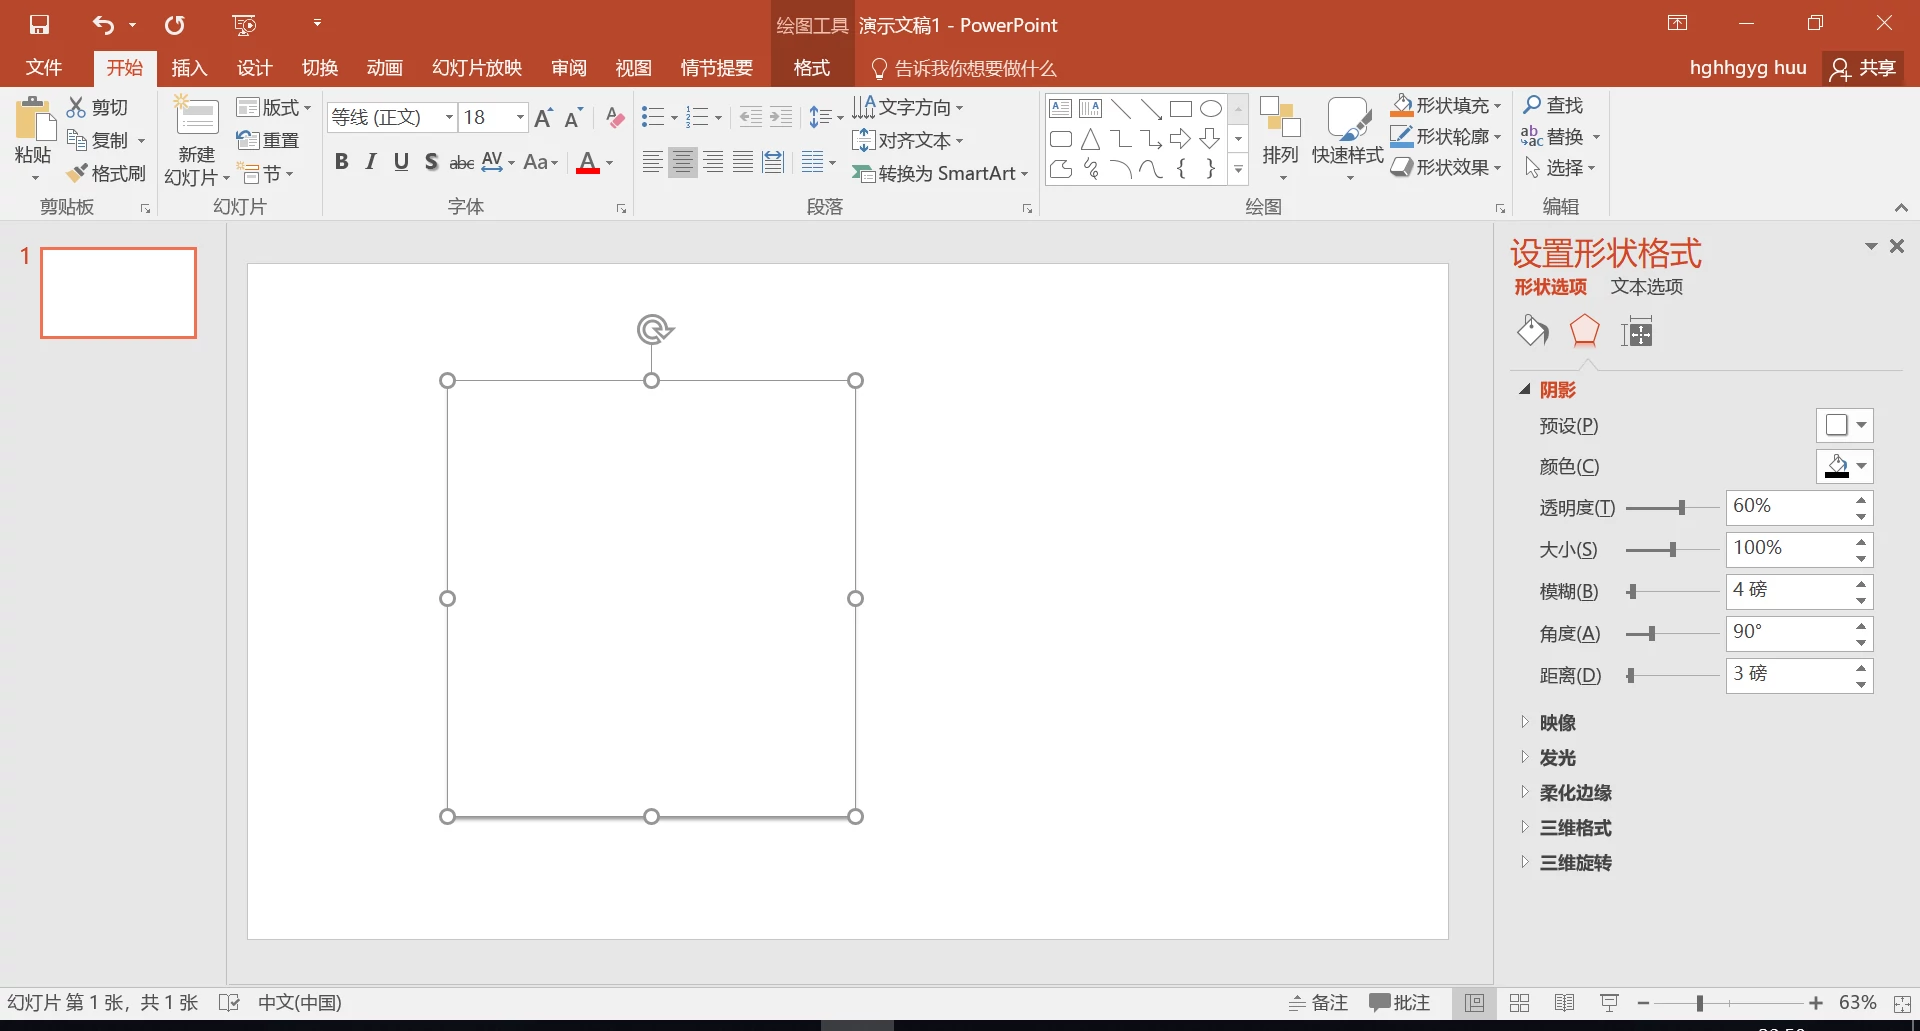
Task: Select the oval shape in shapes gallery
Action: tap(1211, 109)
